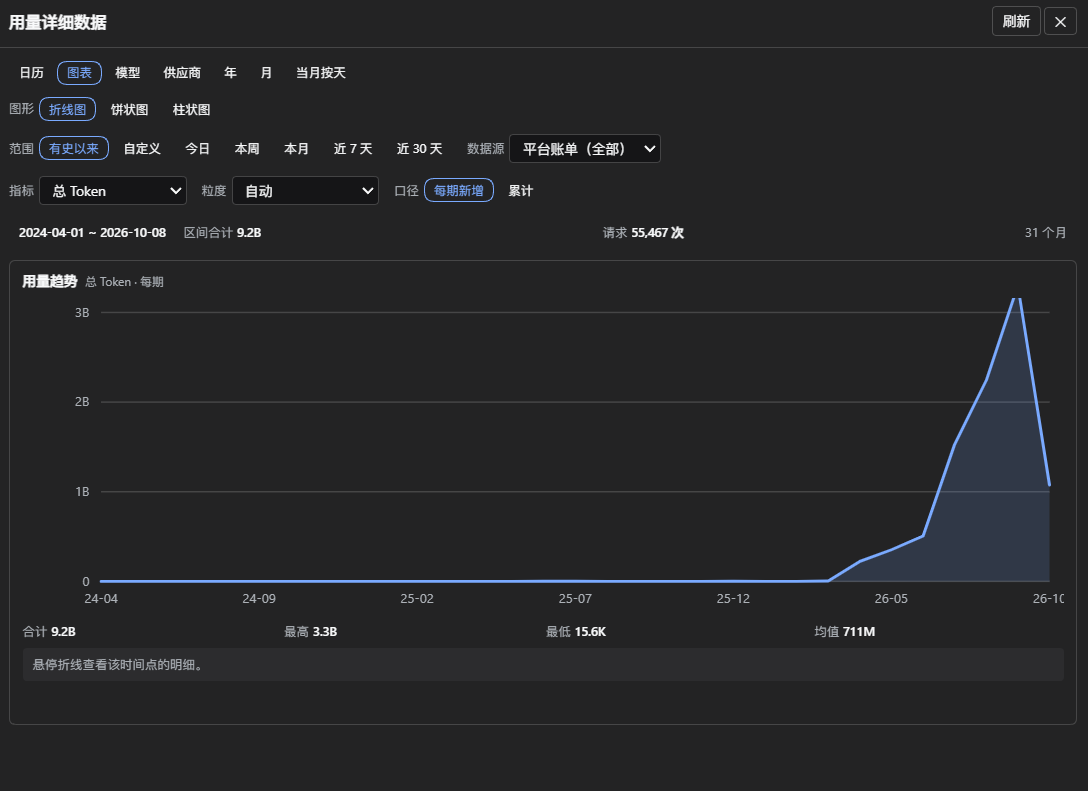The width and height of the screenshot is (1088, 791).
Task: Switch to the 供应商 tab
Action: pyautogui.click(x=182, y=73)
